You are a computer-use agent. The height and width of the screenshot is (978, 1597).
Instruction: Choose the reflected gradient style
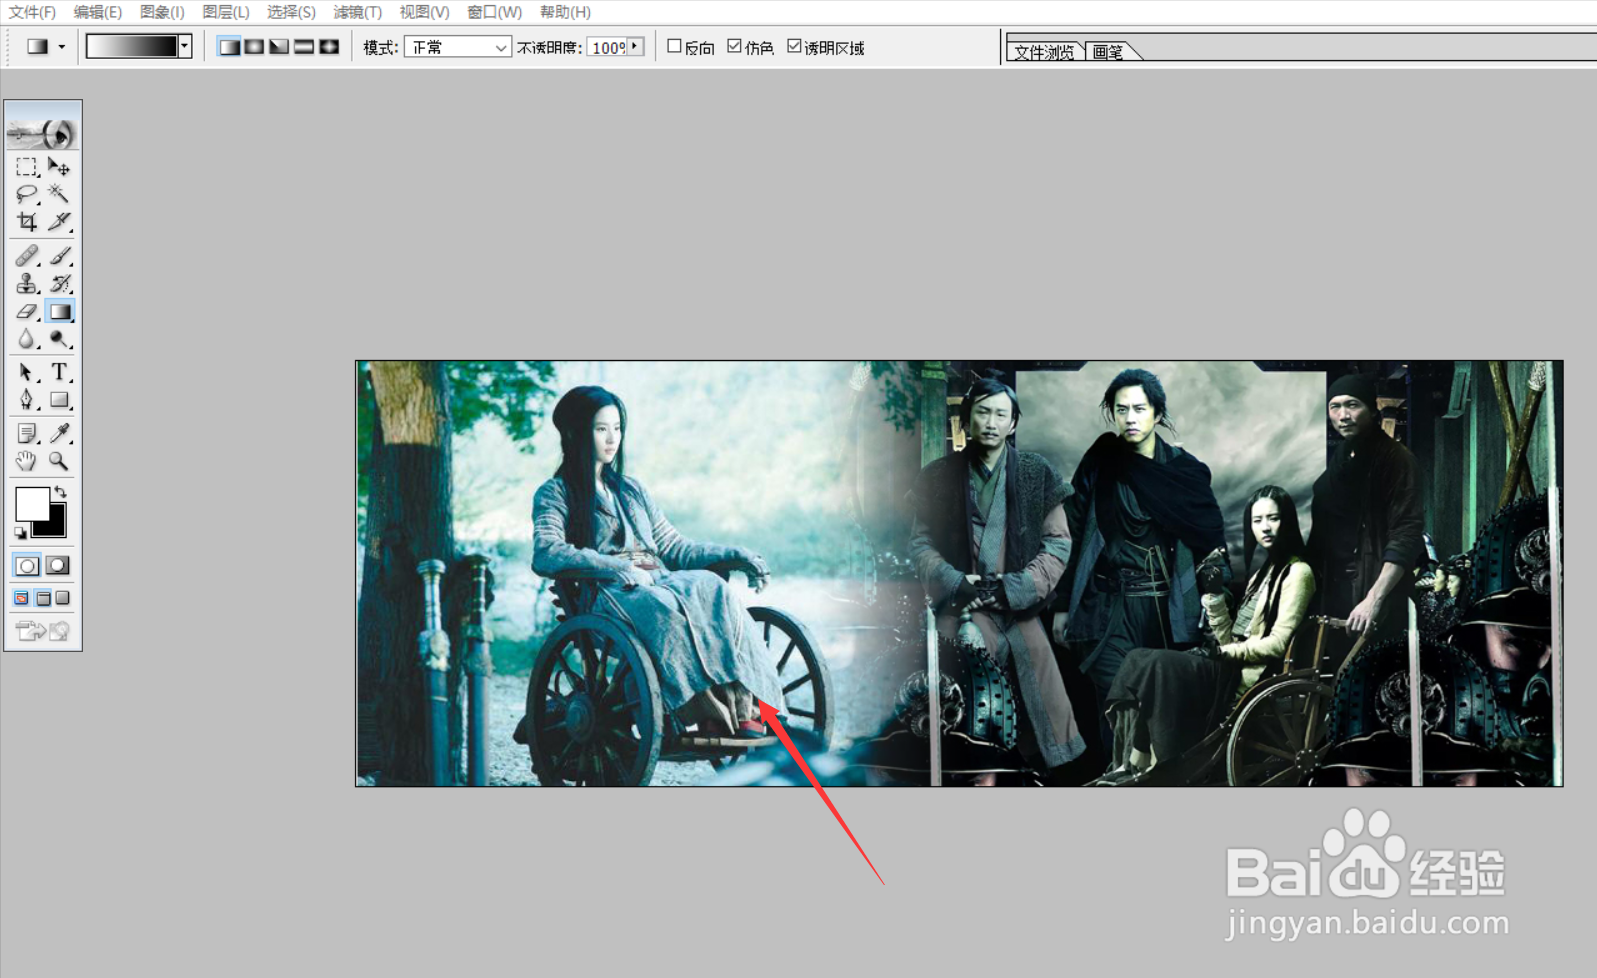pyautogui.click(x=304, y=47)
